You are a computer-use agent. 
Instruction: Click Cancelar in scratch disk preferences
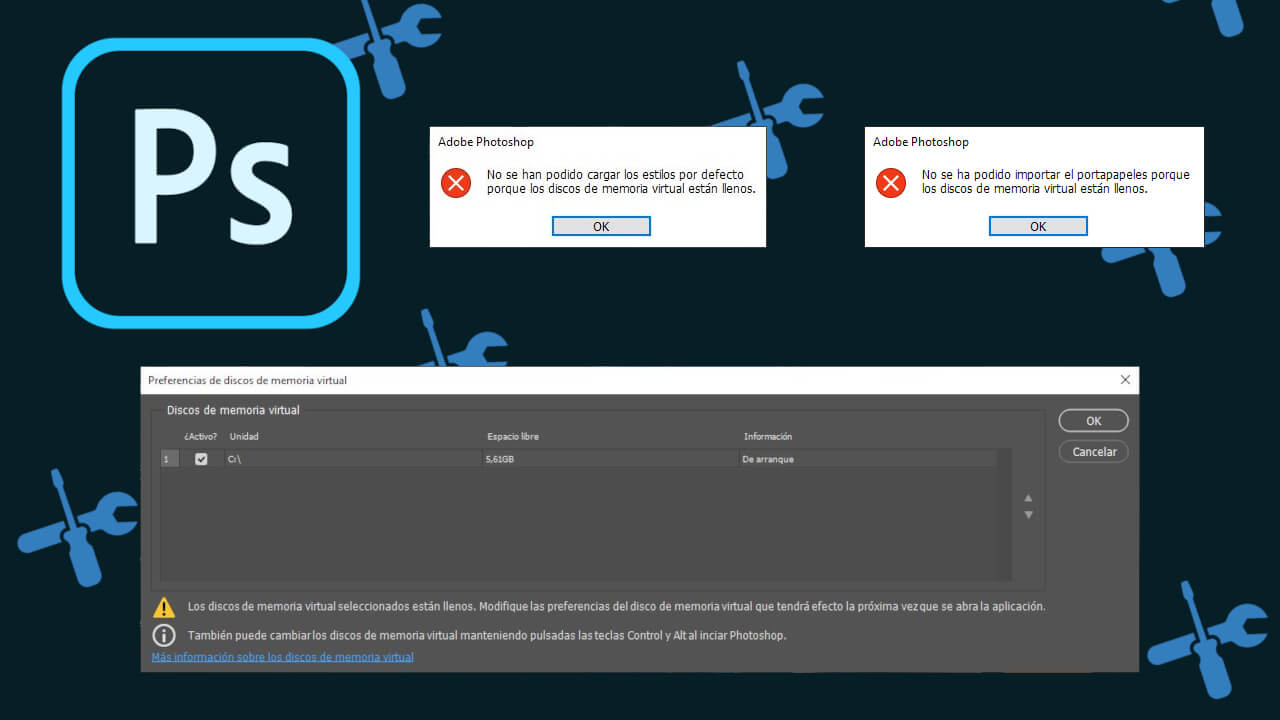point(1094,452)
